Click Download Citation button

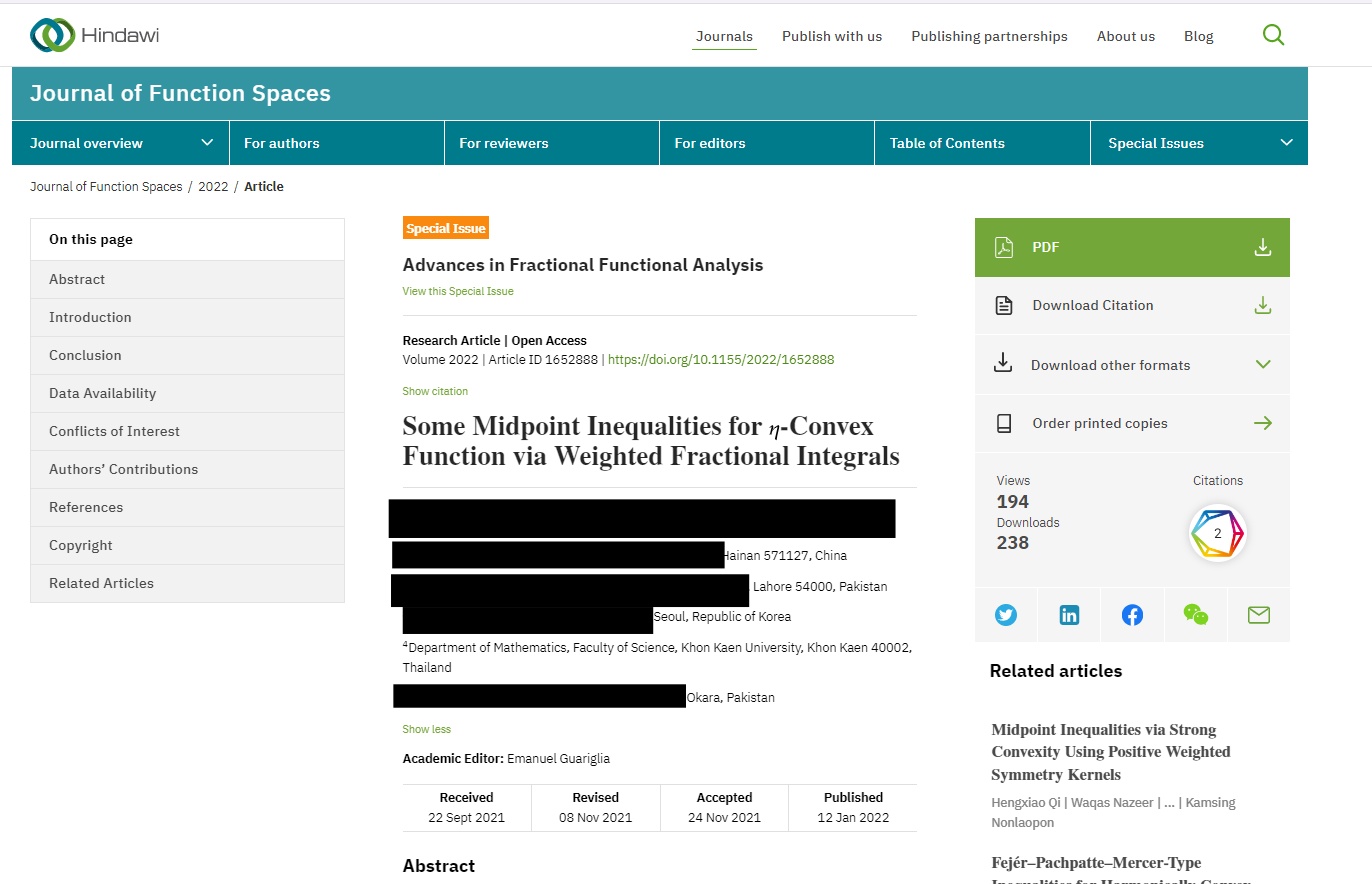coord(1132,305)
